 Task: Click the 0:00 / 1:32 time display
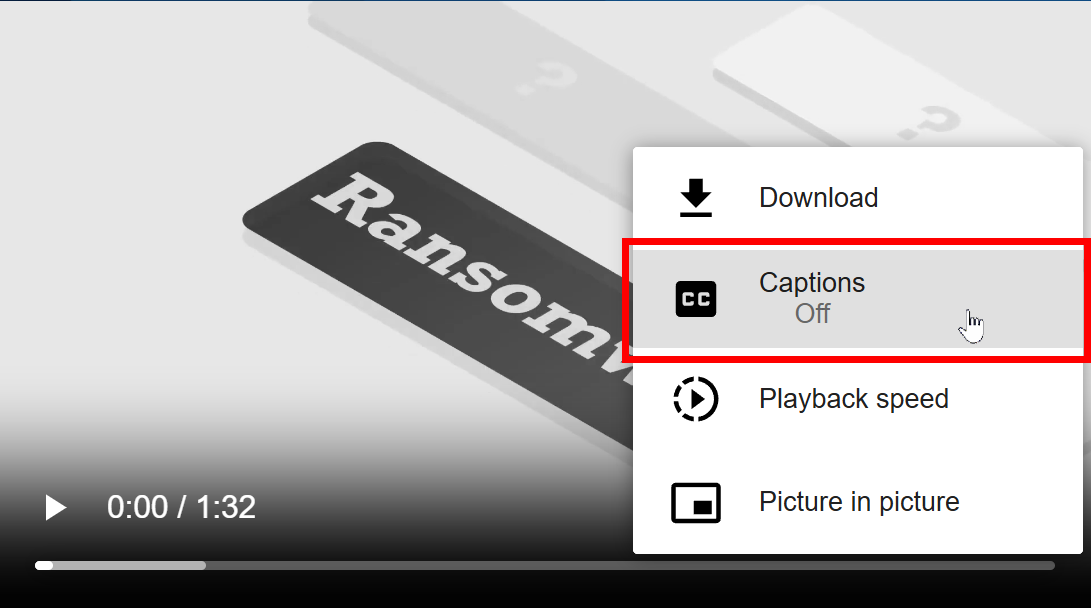(x=181, y=507)
